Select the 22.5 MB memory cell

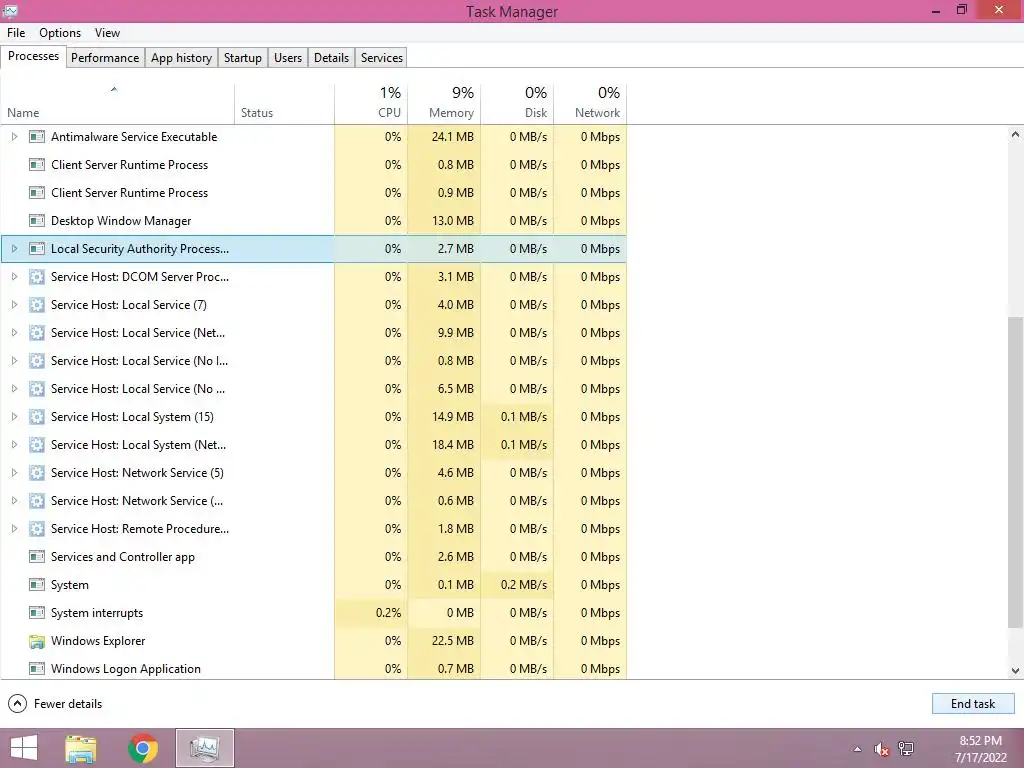point(444,641)
